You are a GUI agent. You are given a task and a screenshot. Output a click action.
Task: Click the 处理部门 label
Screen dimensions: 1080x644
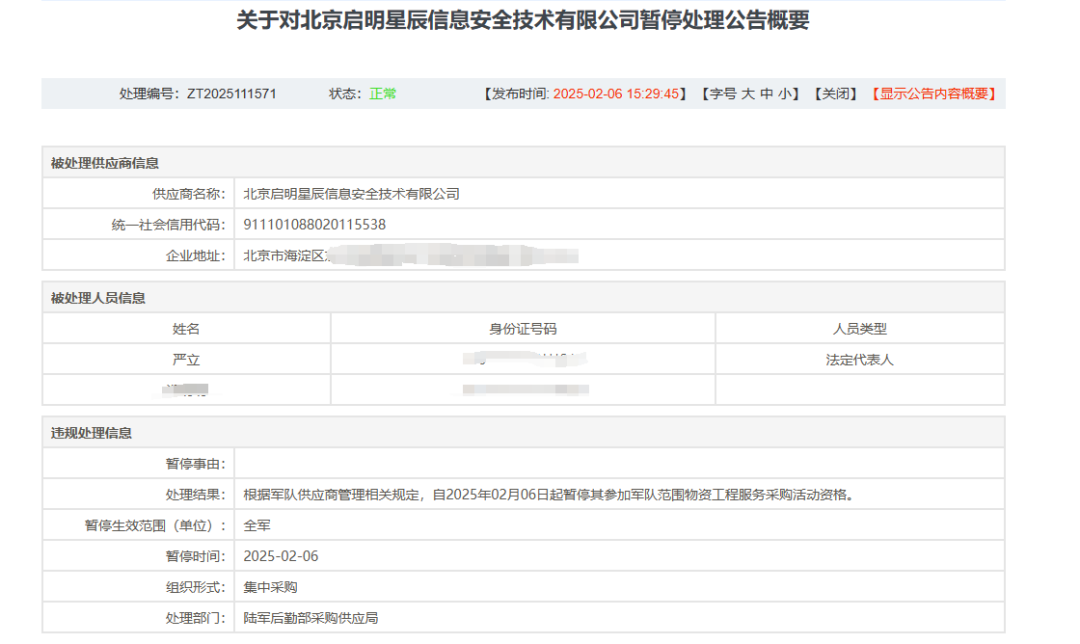click(x=196, y=618)
